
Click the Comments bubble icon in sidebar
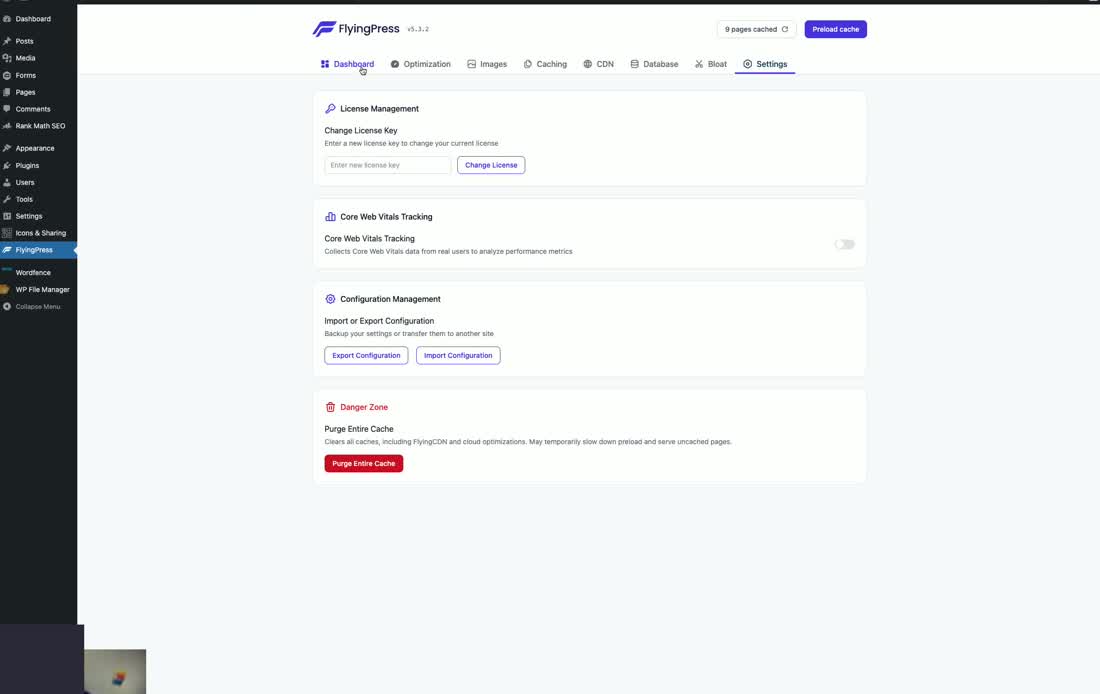[7, 109]
